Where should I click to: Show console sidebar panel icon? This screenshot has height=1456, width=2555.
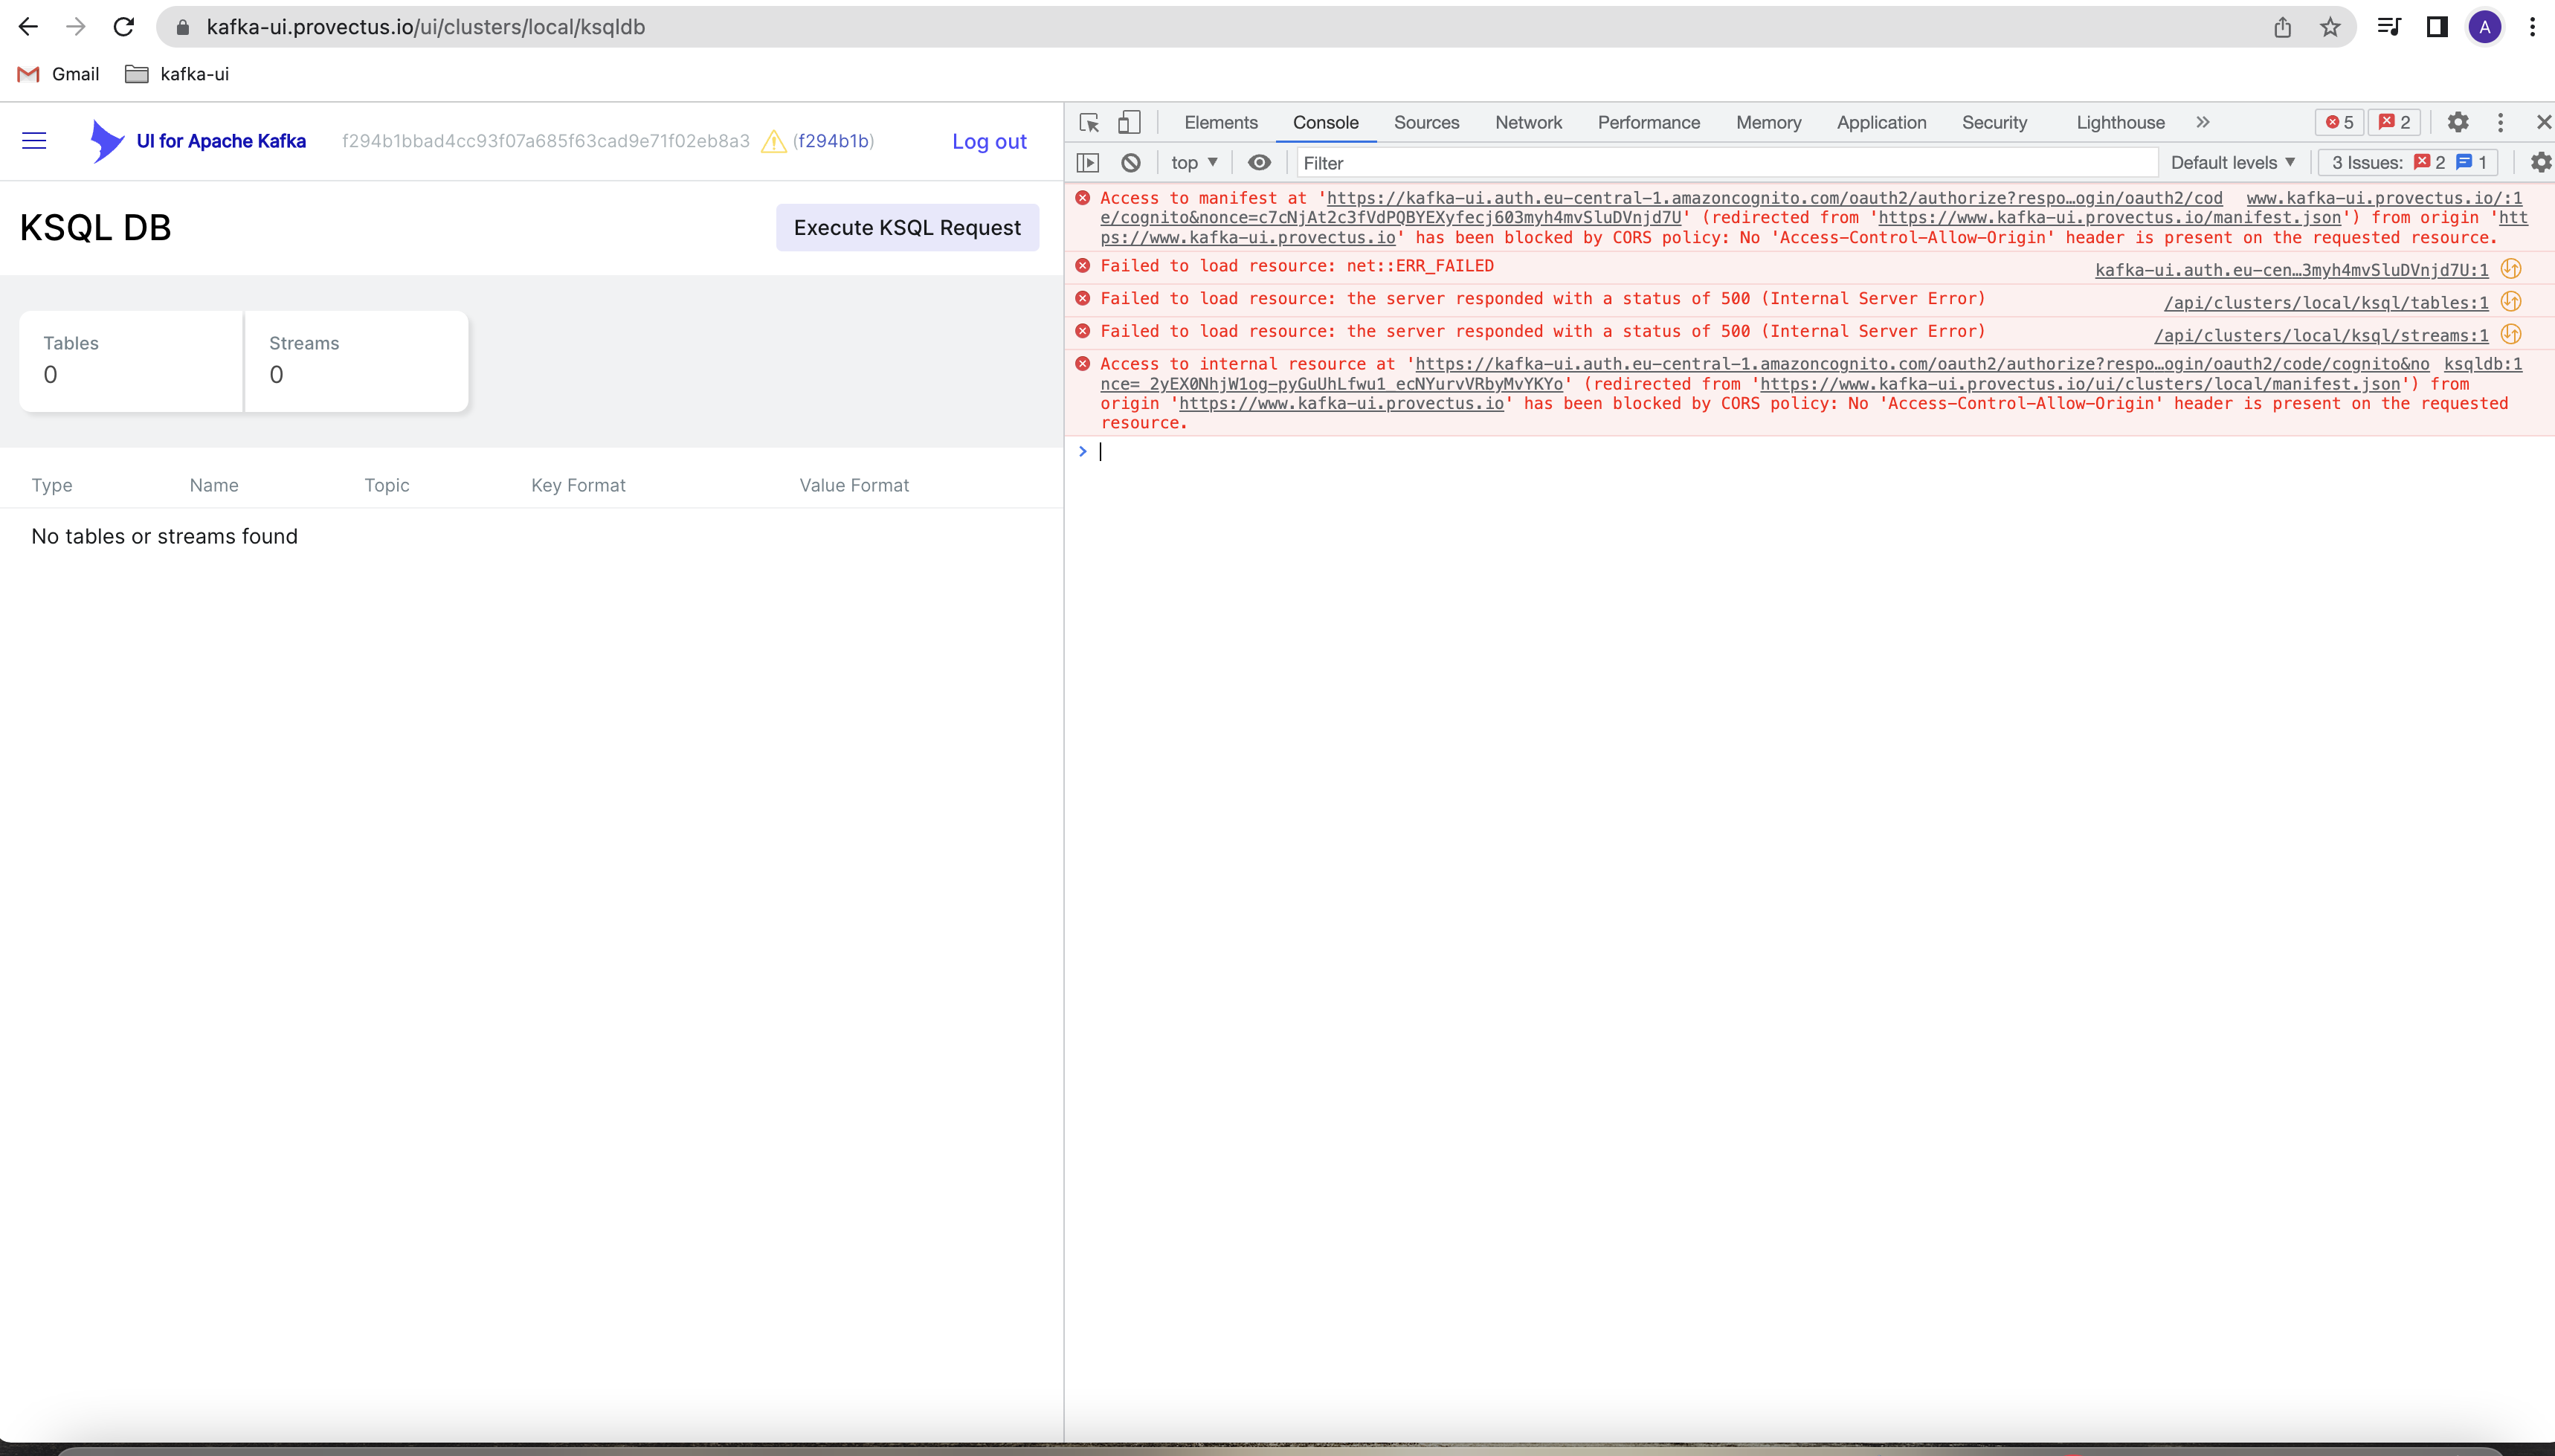click(1088, 163)
